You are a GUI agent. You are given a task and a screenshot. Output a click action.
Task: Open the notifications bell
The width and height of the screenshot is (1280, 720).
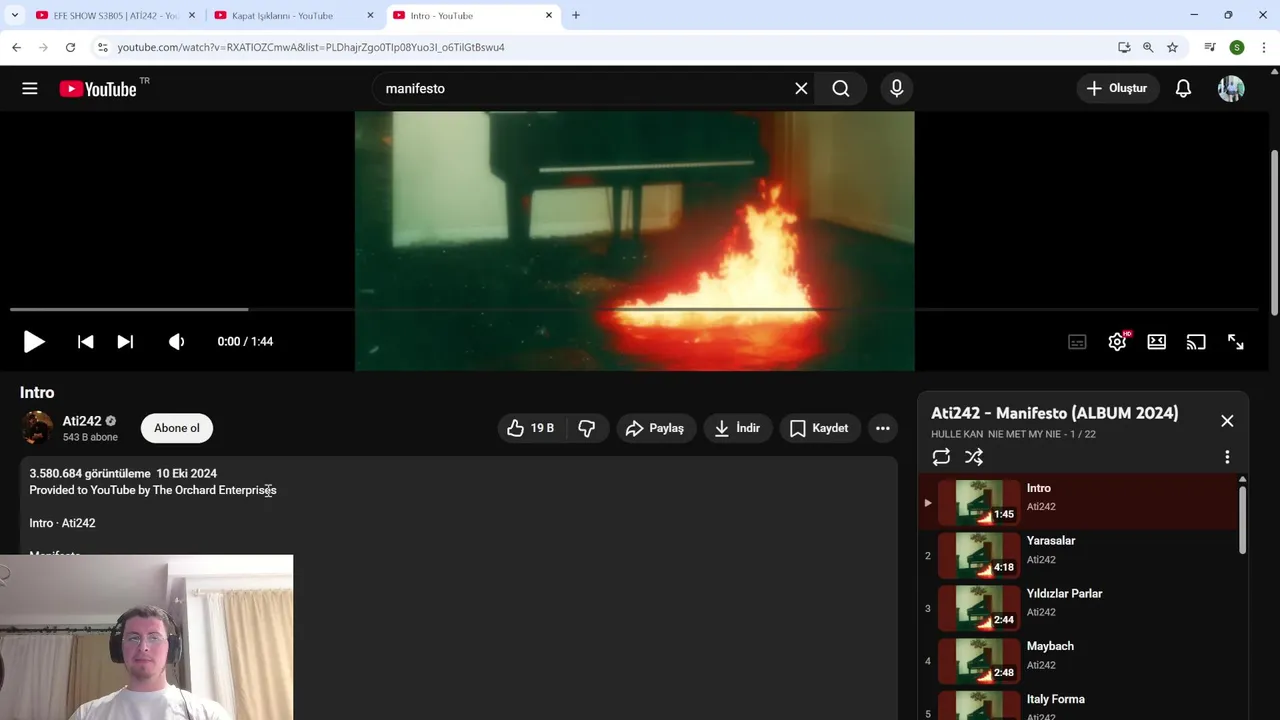click(1183, 88)
